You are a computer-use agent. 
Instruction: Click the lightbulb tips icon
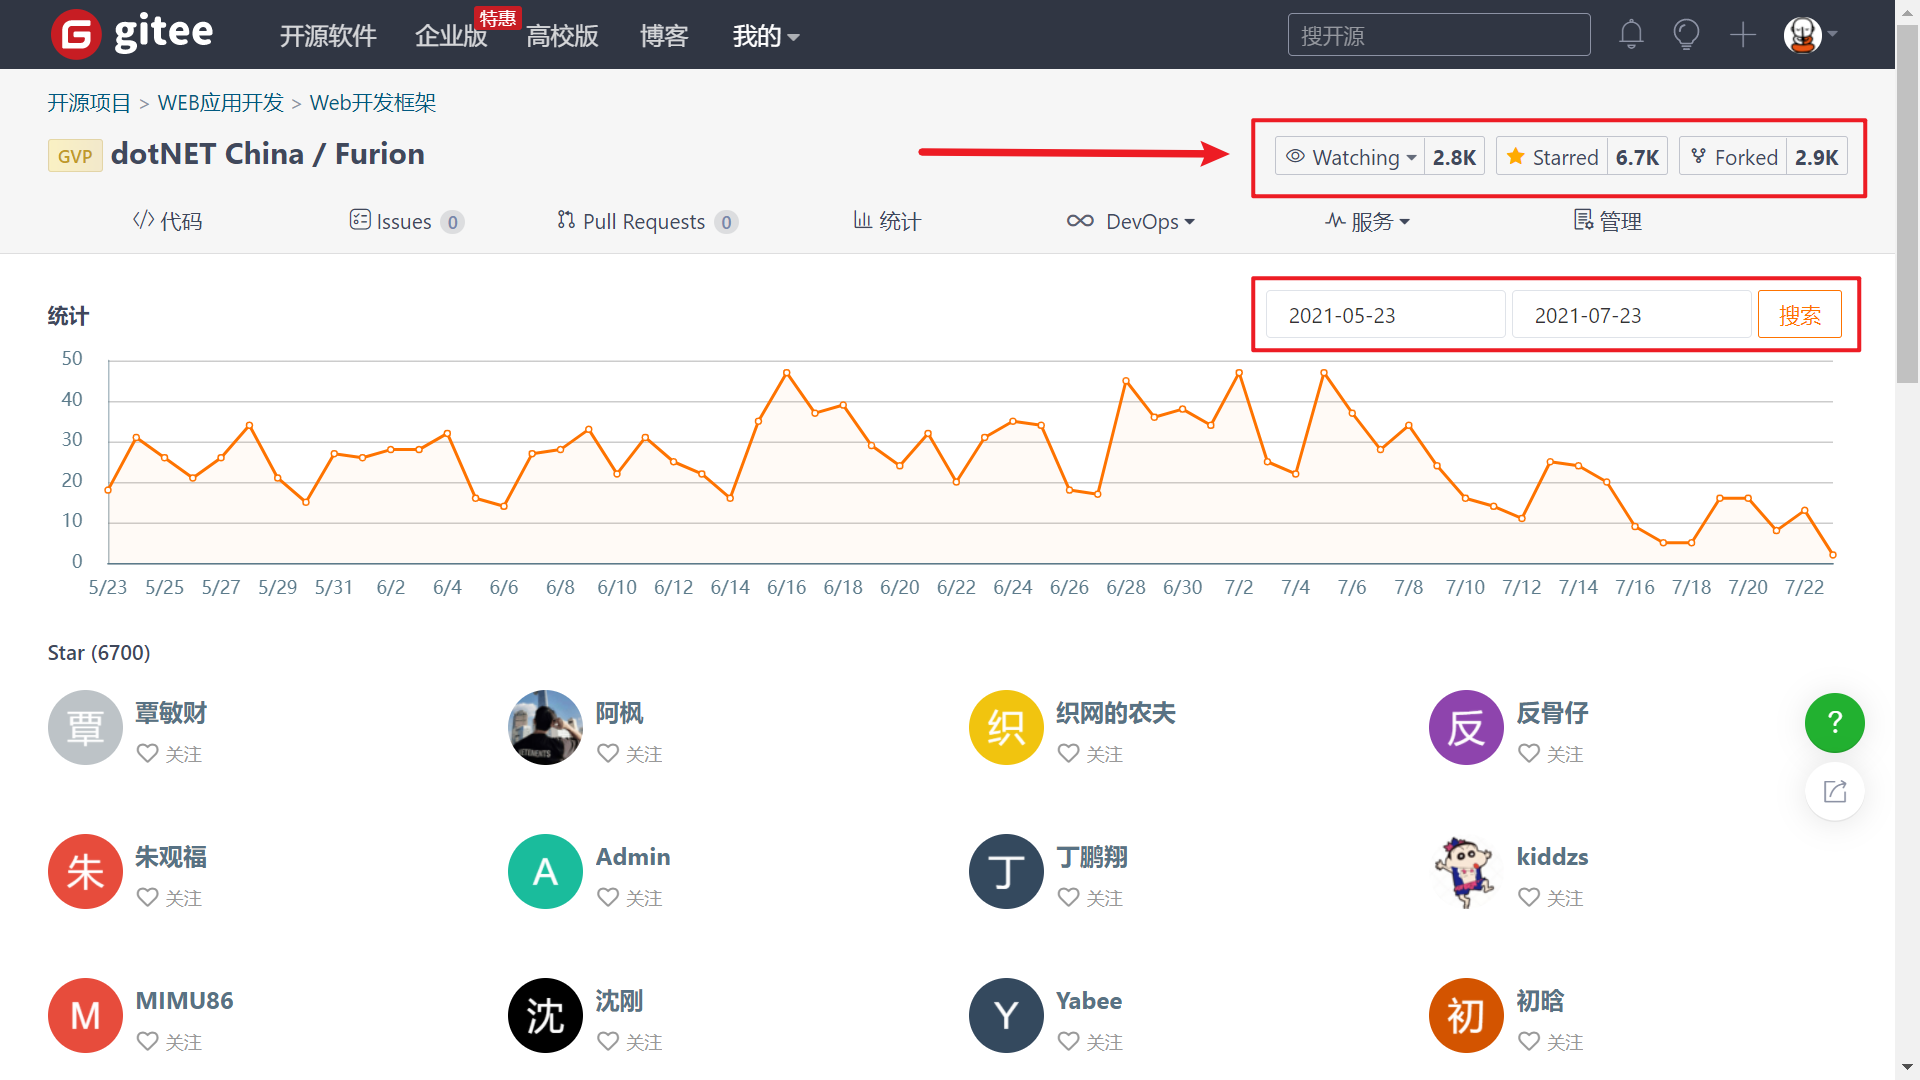tap(1686, 35)
